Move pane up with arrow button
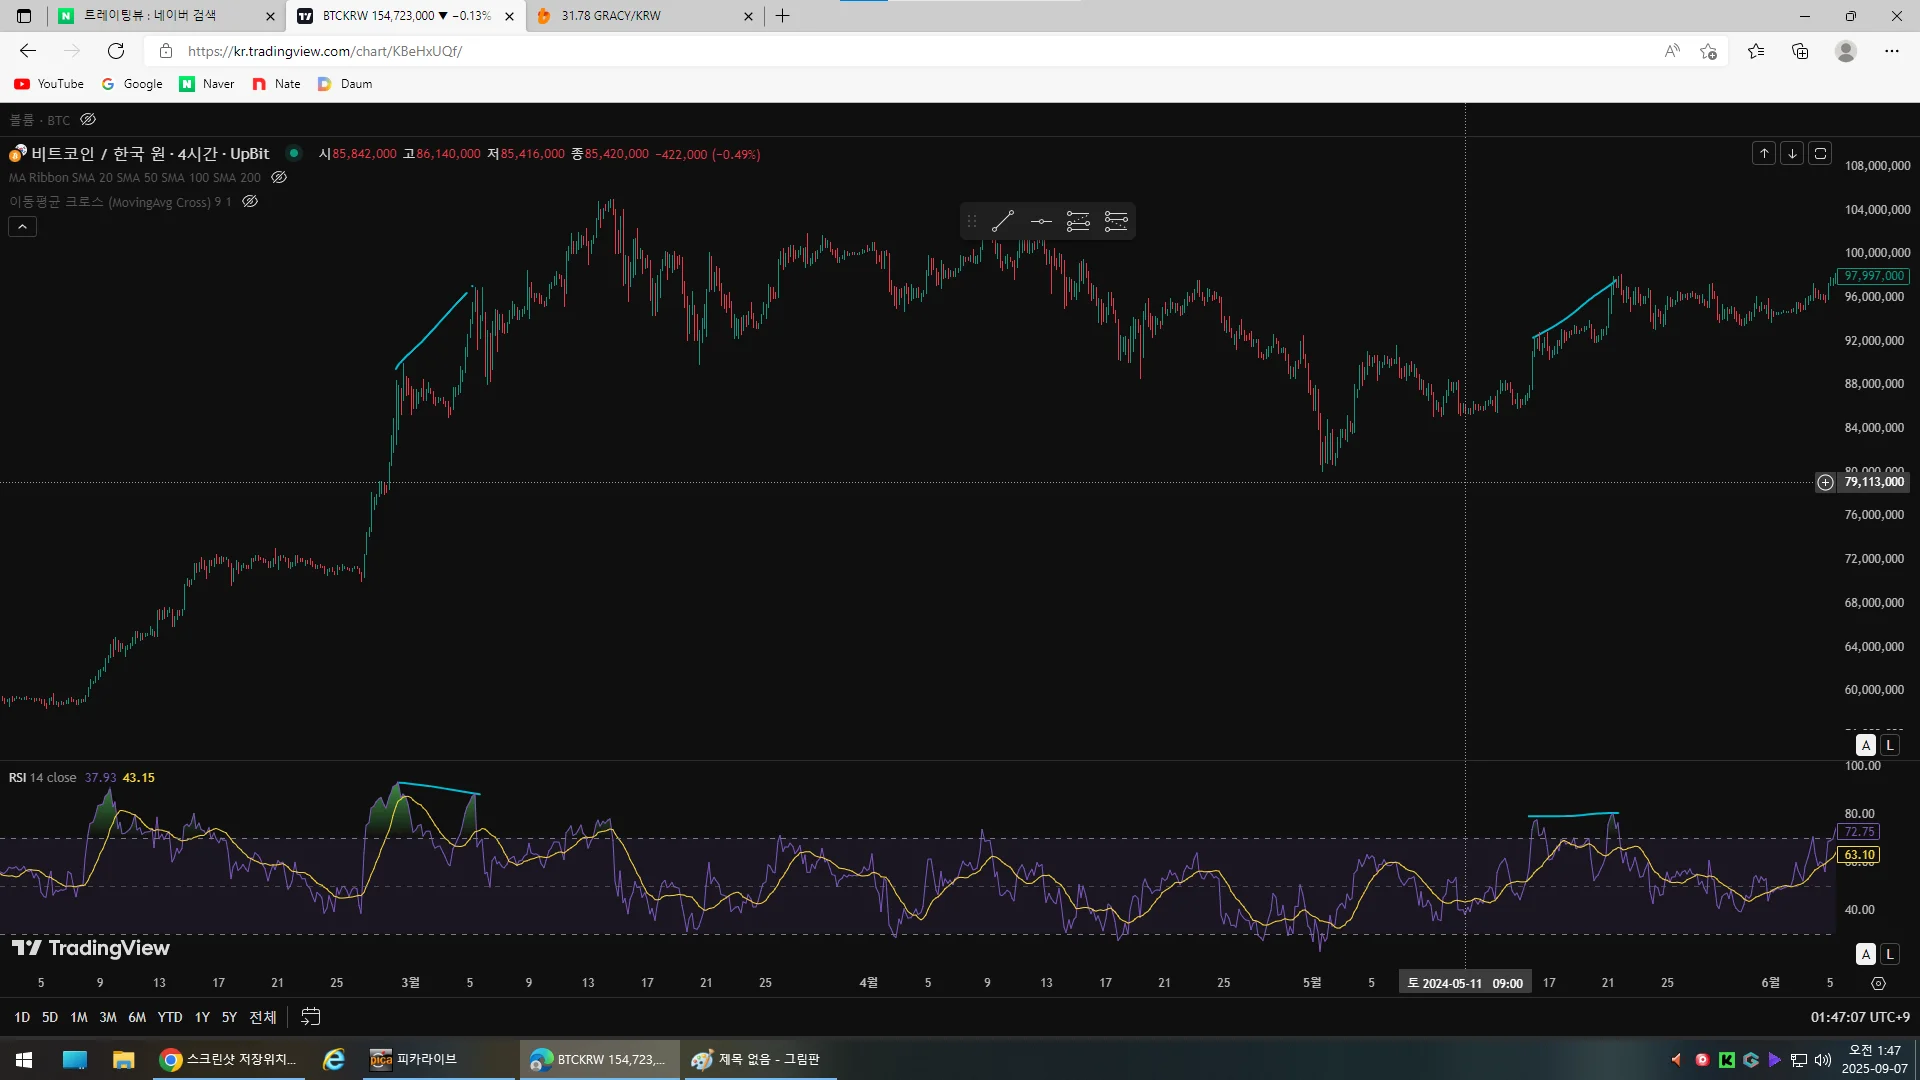1920x1080 pixels. (1764, 153)
